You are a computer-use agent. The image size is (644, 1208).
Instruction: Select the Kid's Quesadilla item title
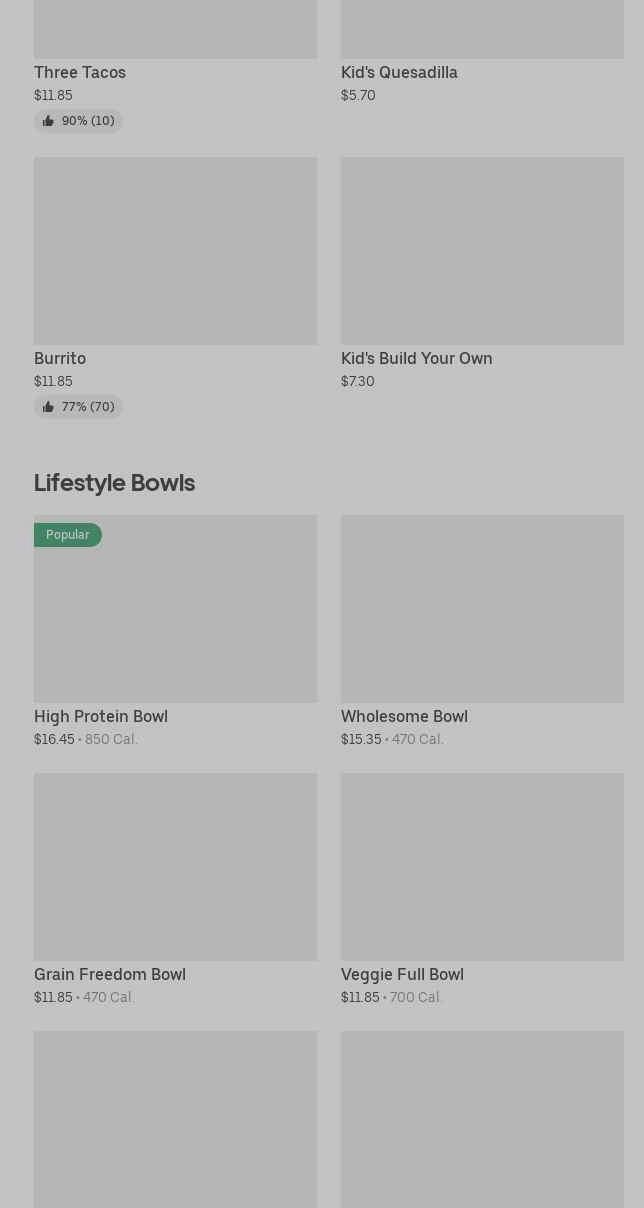(399, 73)
